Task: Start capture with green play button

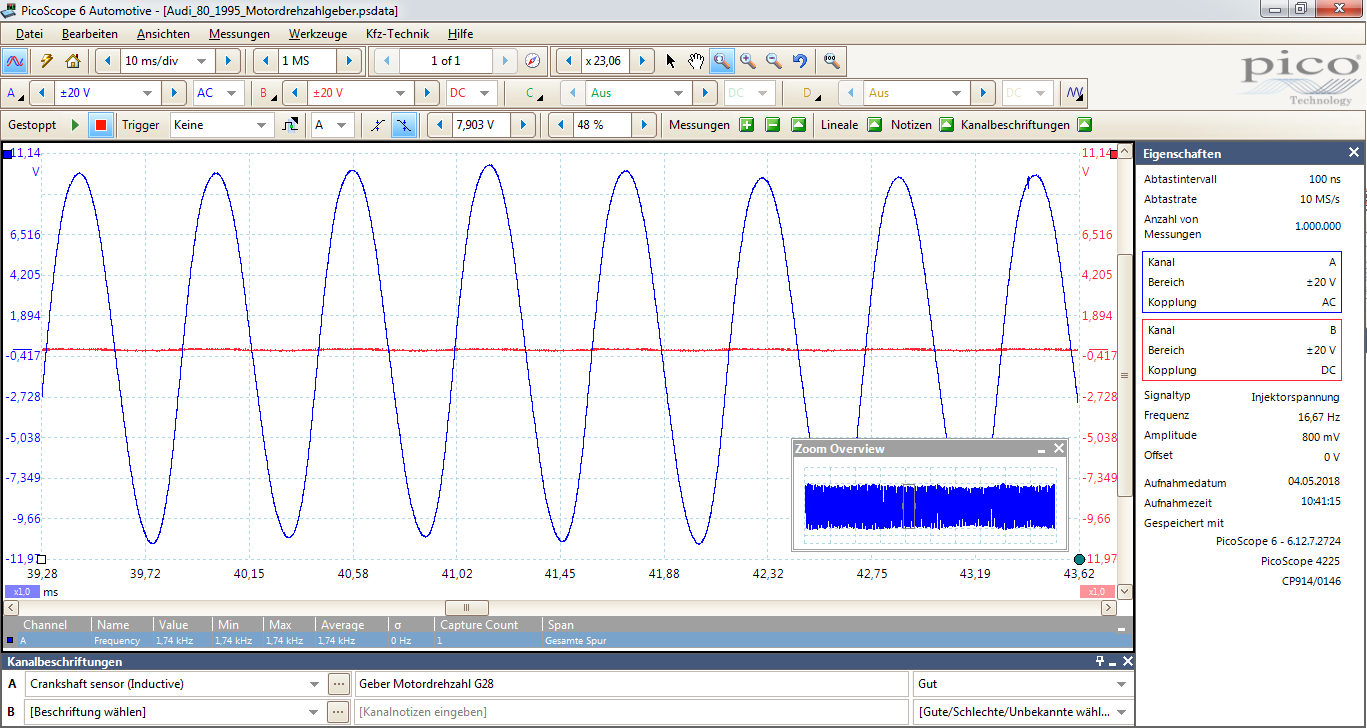Action: tap(75, 125)
